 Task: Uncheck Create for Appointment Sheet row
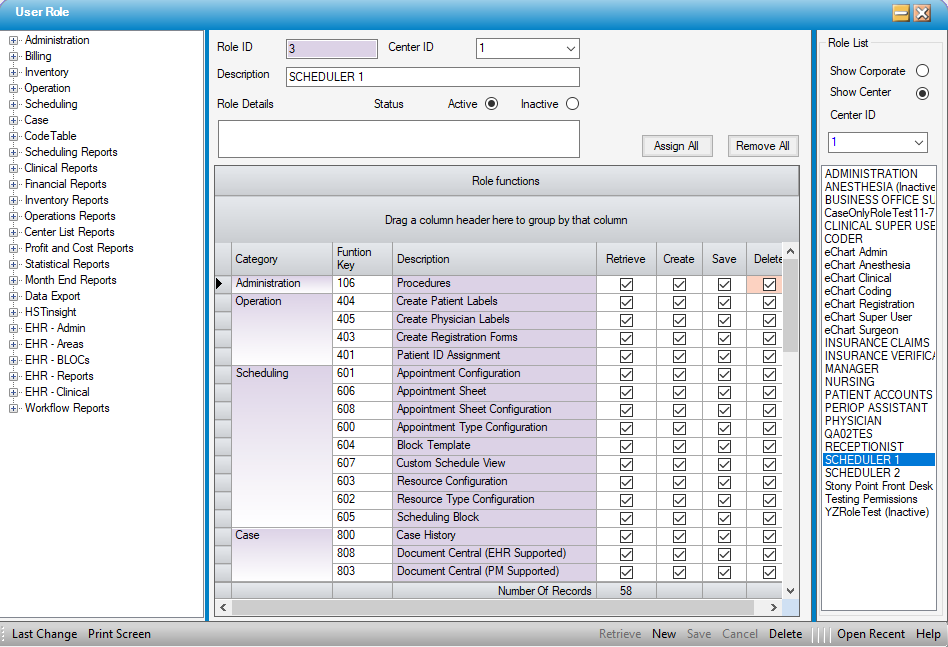pyautogui.click(x=679, y=392)
